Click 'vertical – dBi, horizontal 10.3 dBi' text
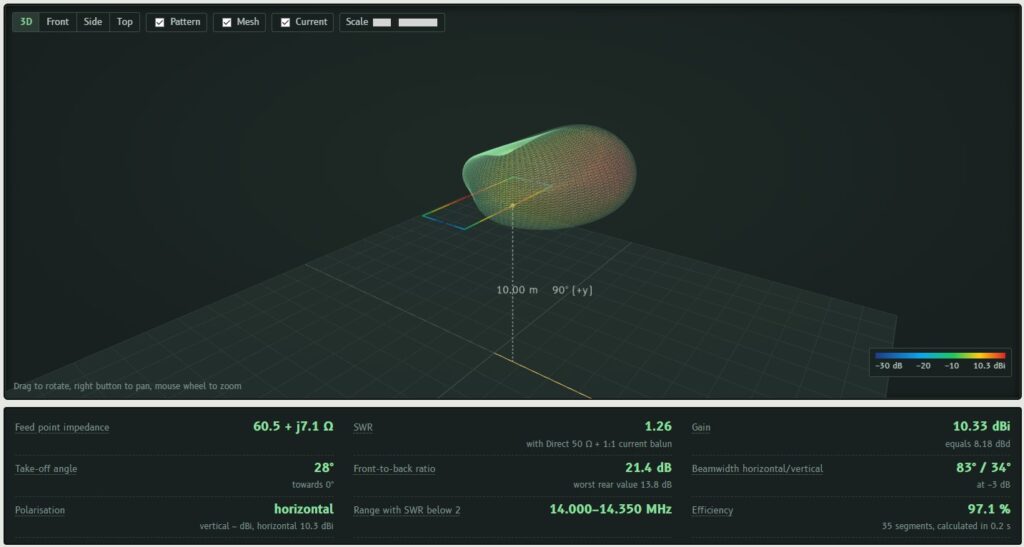Screen dimensions: 1024x547 point(266,526)
